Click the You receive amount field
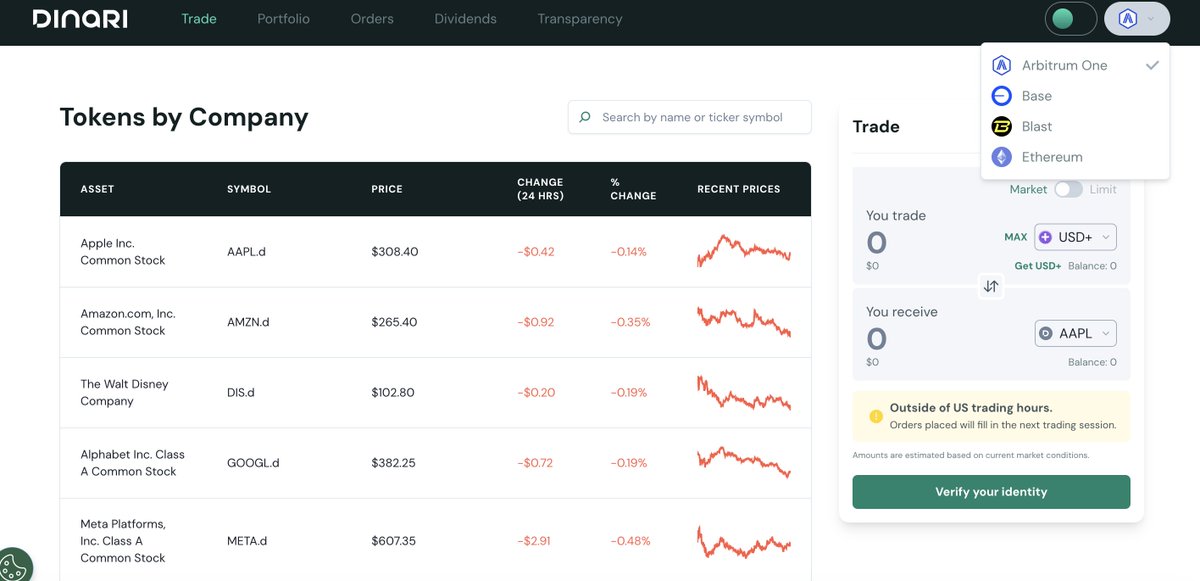 click(876, 339)
